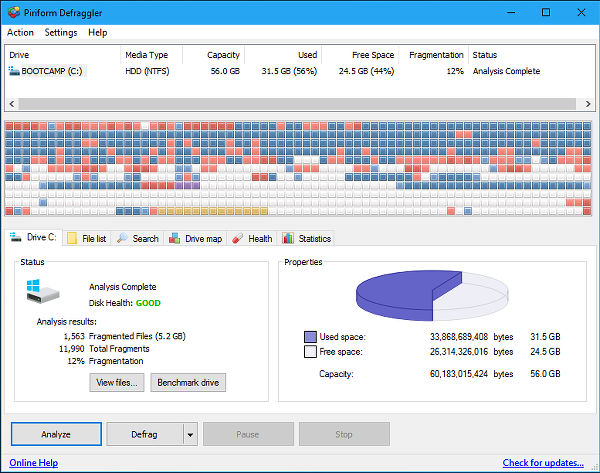The width and height of the screenshot is (600, 473).
Task: Click the Analyze button
Action: pos(56,434)
